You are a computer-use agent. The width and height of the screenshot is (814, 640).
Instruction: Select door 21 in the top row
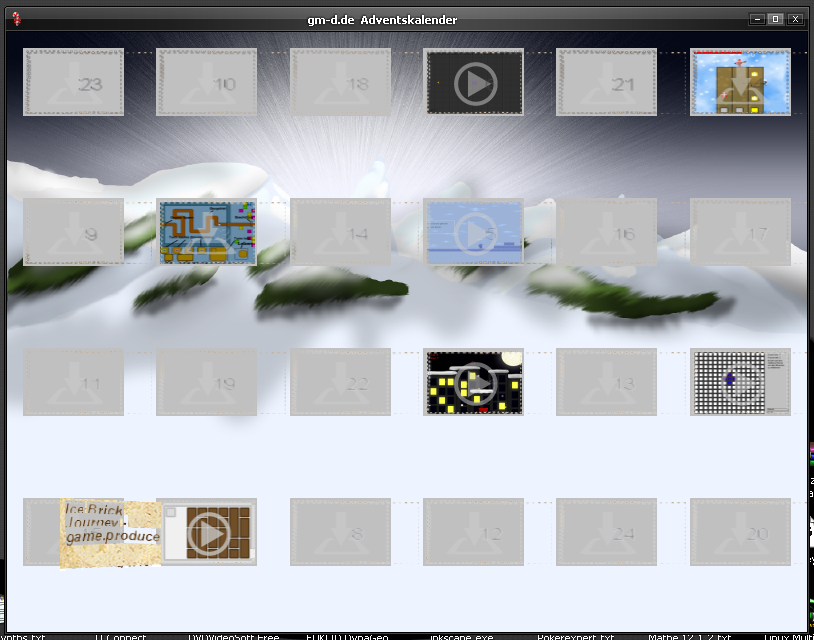(606, 83)
